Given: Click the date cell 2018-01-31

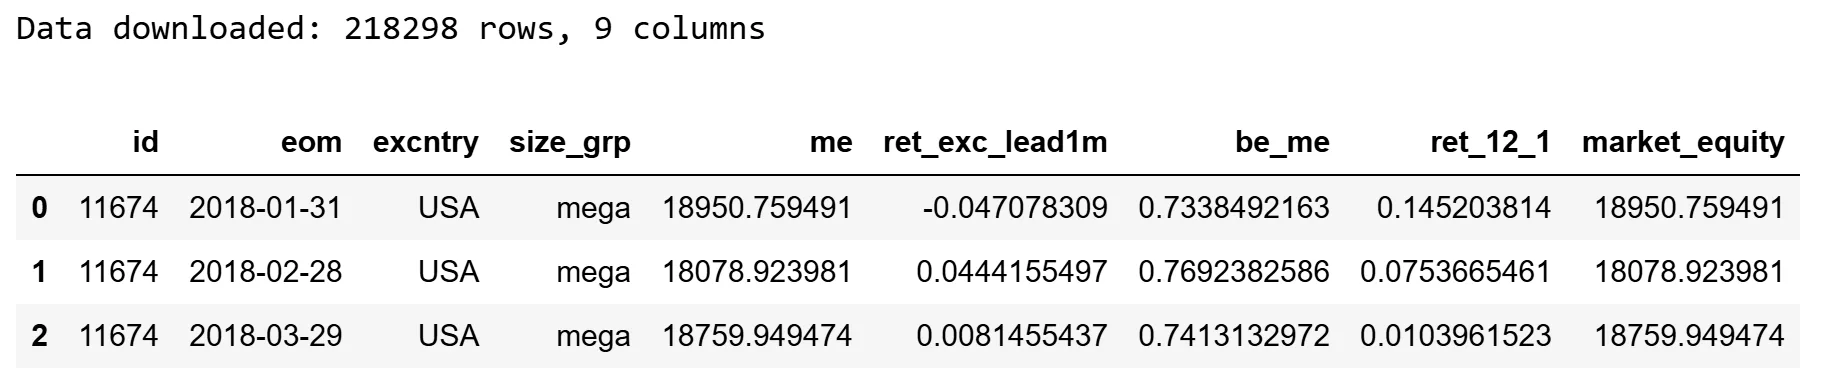Looking at the screenshot, I should 265,208.
